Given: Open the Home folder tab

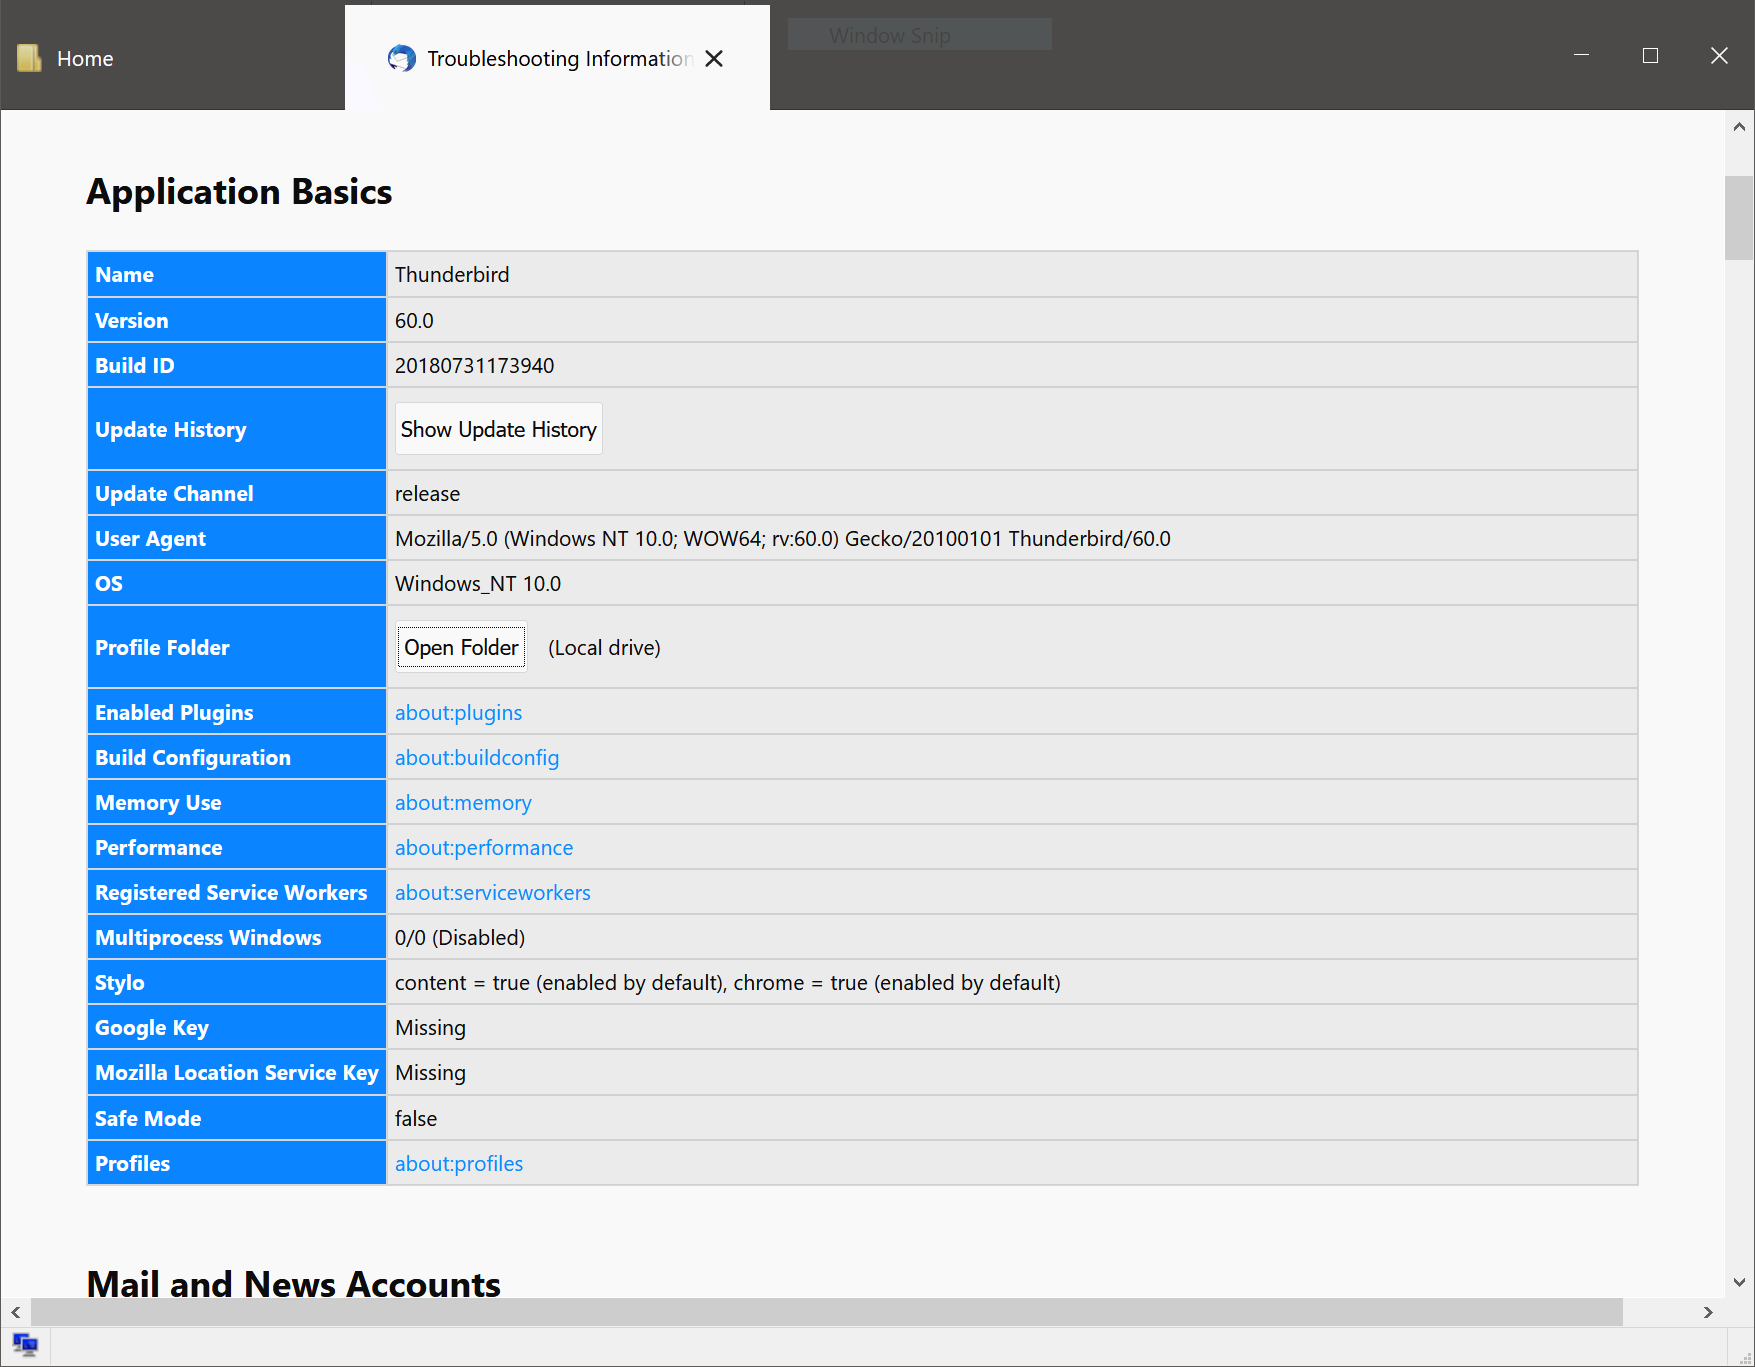Looking at the screenshot, I should [172, 58].
